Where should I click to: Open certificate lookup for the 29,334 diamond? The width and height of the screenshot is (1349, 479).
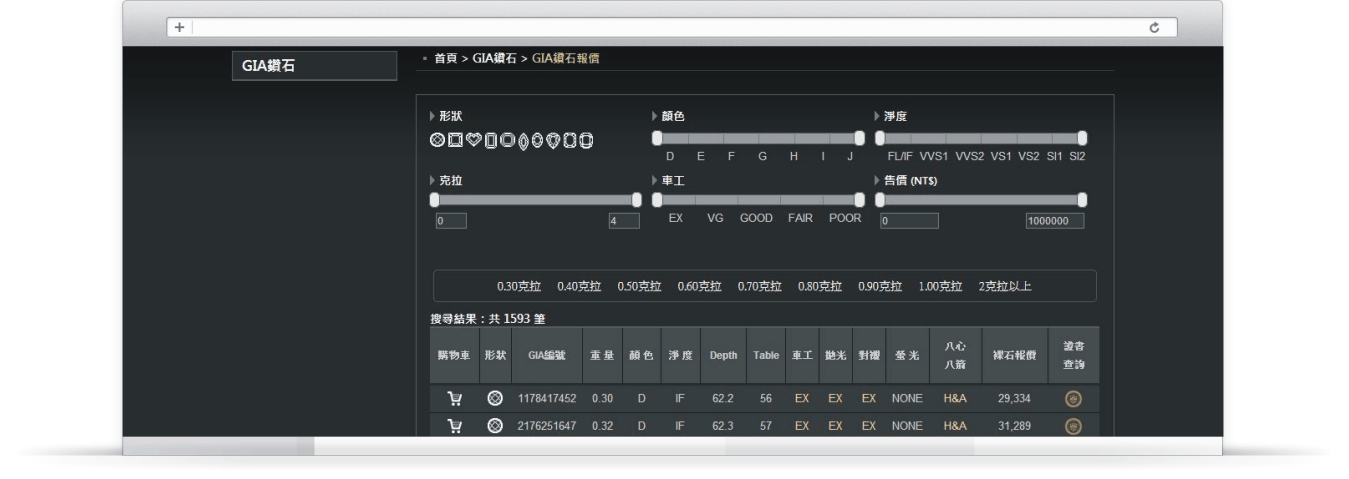[1073, 398]
